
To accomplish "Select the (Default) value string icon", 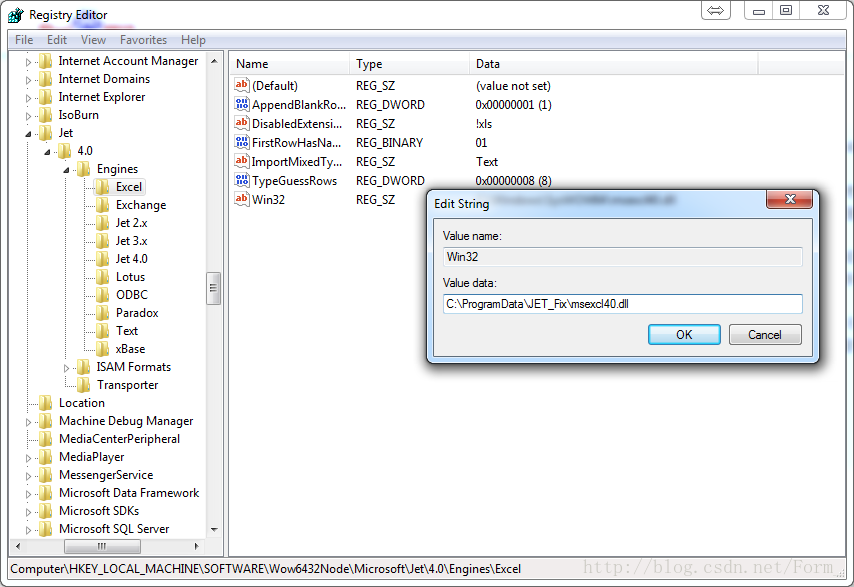I will pyautogui.click(x=241, y=85).
